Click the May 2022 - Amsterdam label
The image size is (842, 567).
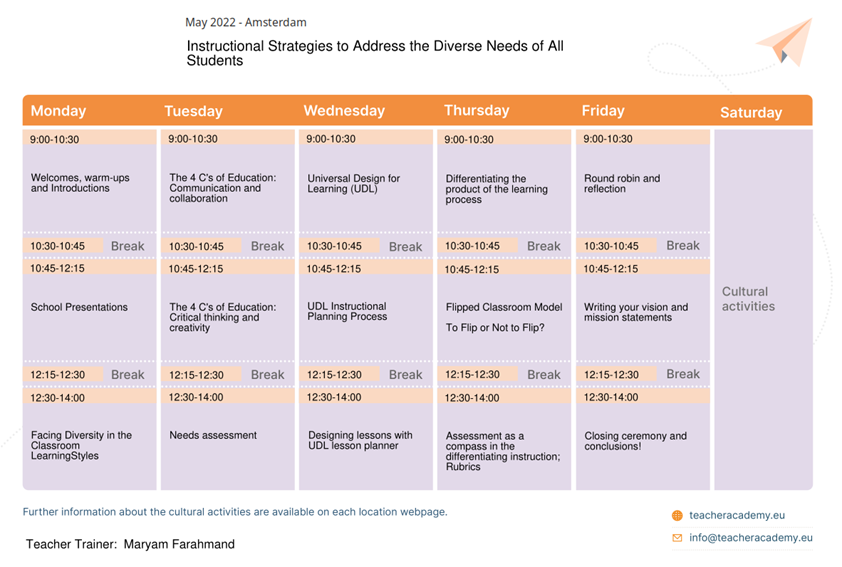click(246, 22)
